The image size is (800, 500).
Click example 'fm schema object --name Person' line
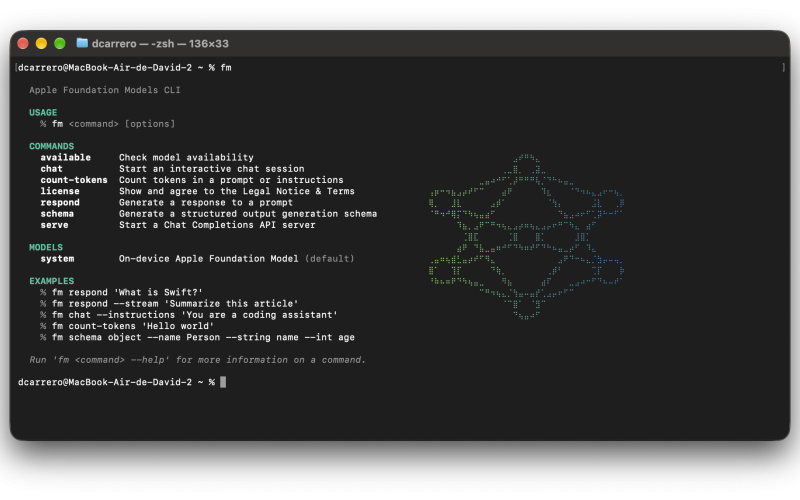203,337
